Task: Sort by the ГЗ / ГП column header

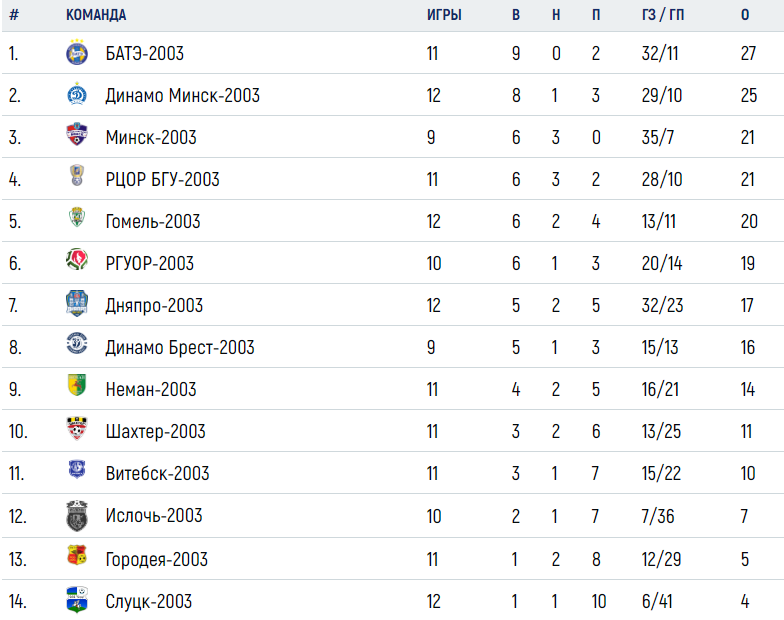Action: (662, 15)
